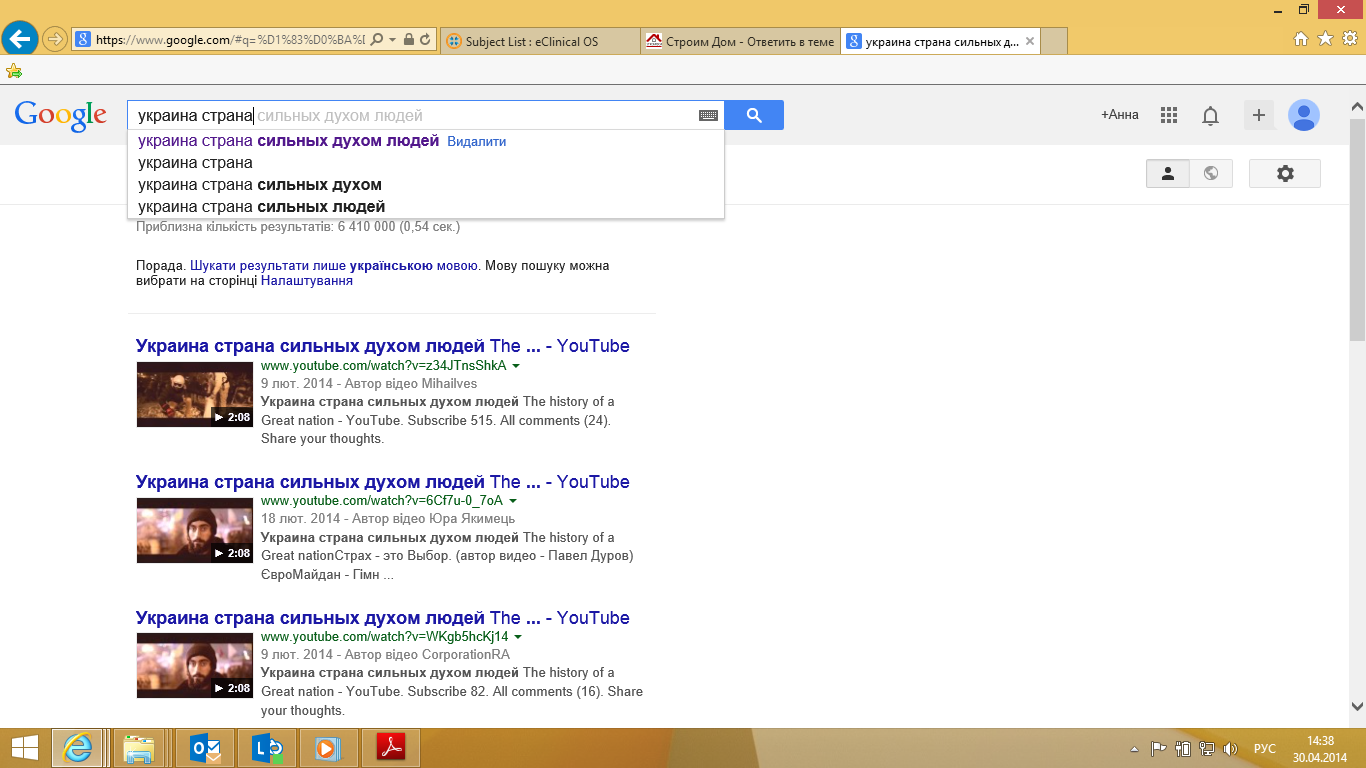The width and height of the screenshot is (1366, 768).
Task: Open Outlook from the taskbar
Action: click(x=207, y=748)
